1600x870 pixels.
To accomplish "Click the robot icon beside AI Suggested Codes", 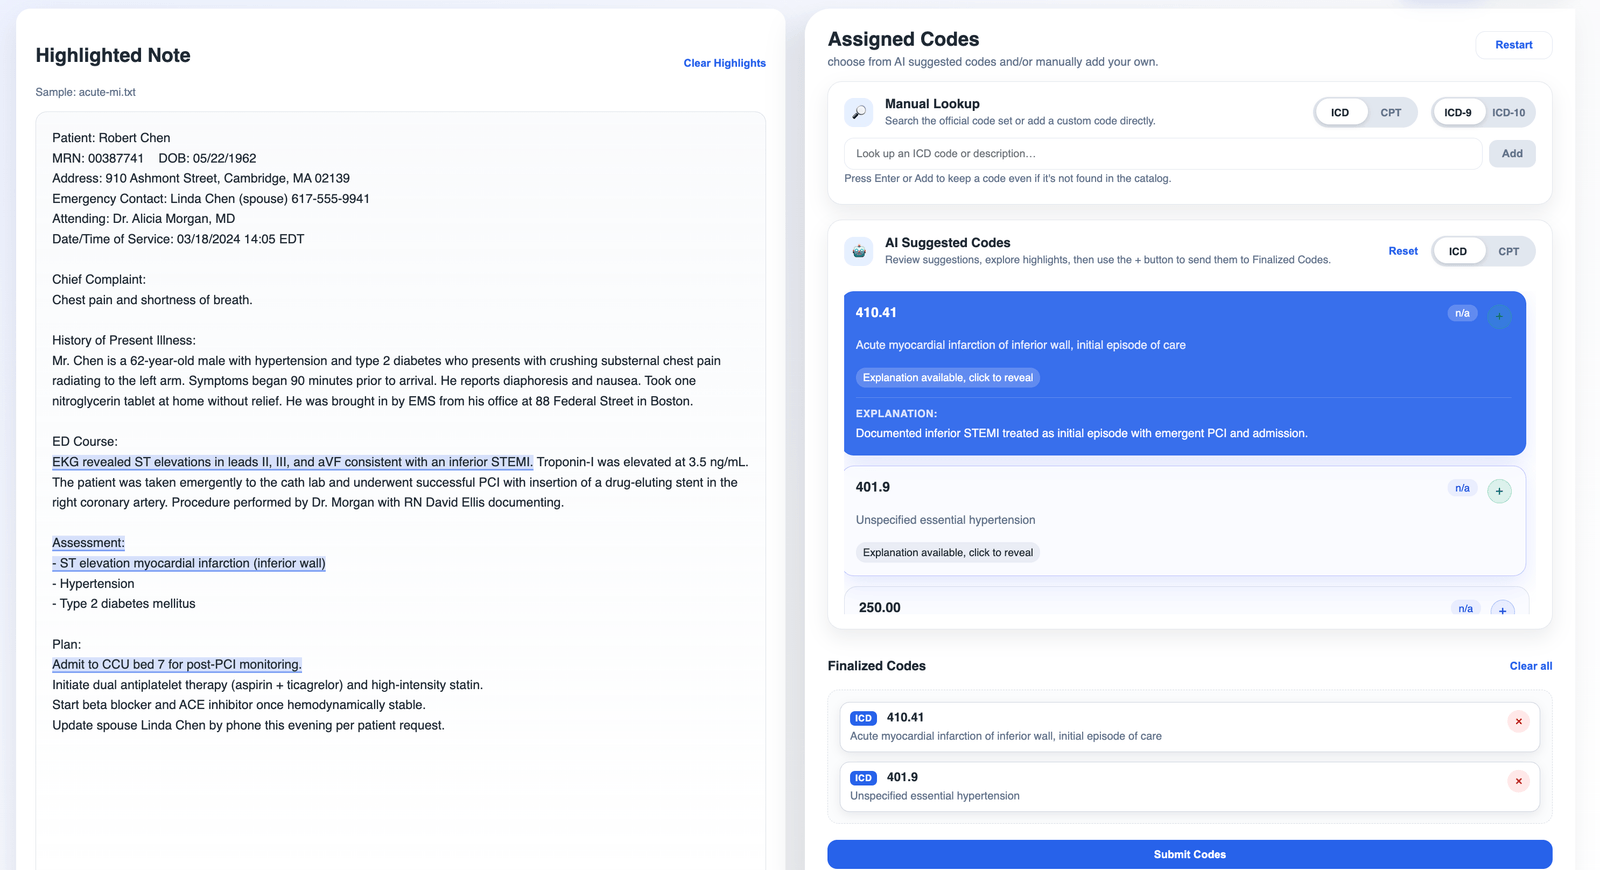I will pos(859,251).
